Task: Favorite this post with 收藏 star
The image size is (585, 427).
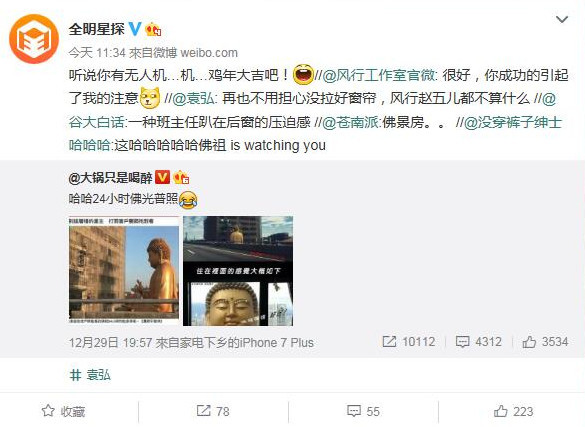Action: (x=63, y=411)
